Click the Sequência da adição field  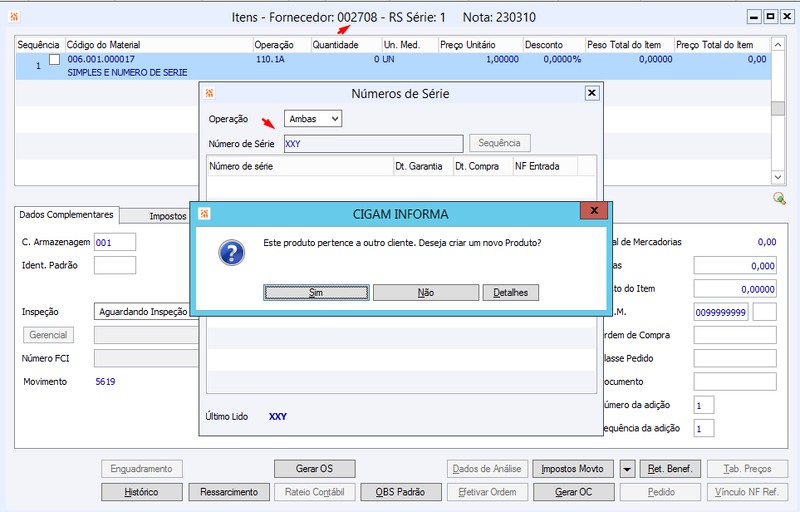point(704,428)
